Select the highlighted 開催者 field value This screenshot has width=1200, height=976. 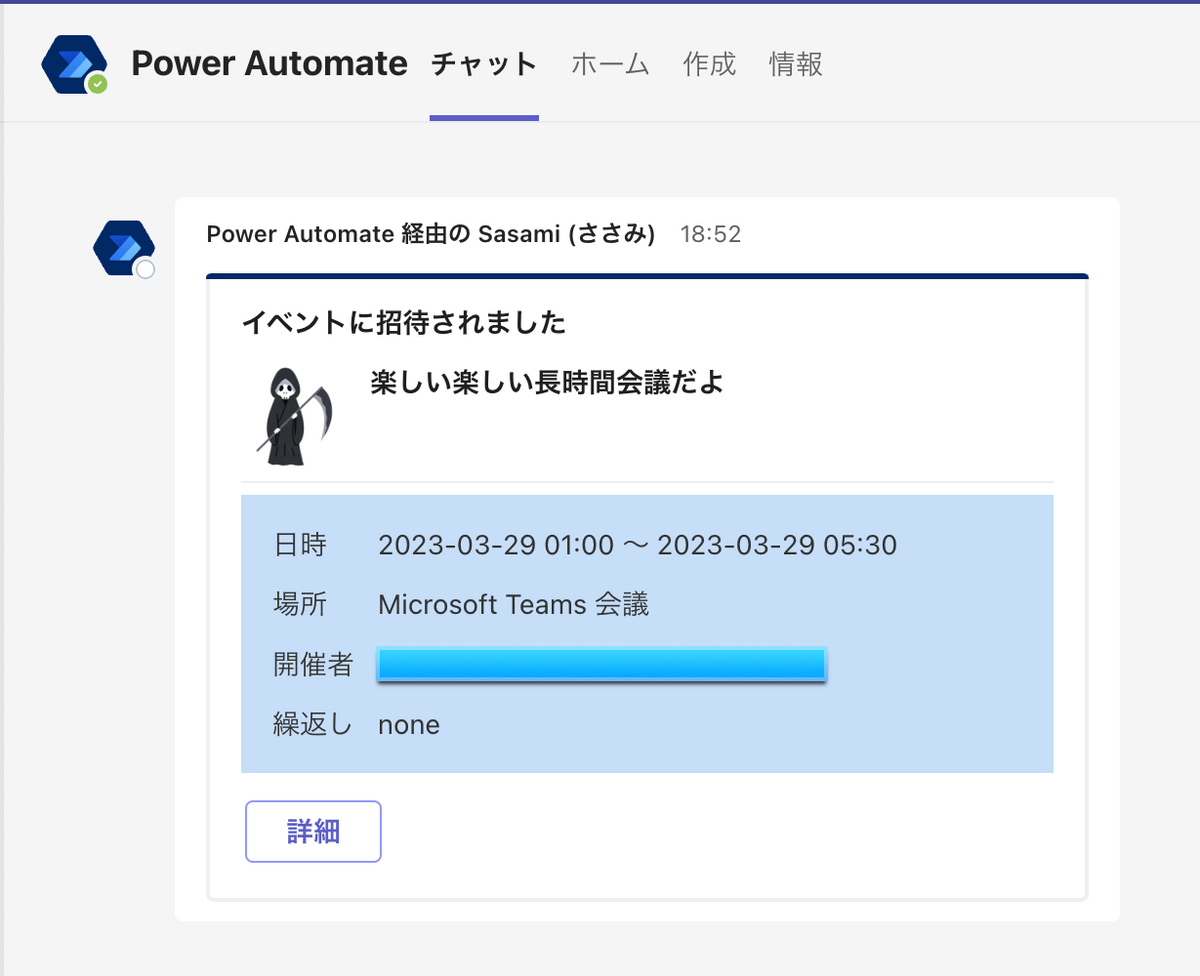point(600,663)
